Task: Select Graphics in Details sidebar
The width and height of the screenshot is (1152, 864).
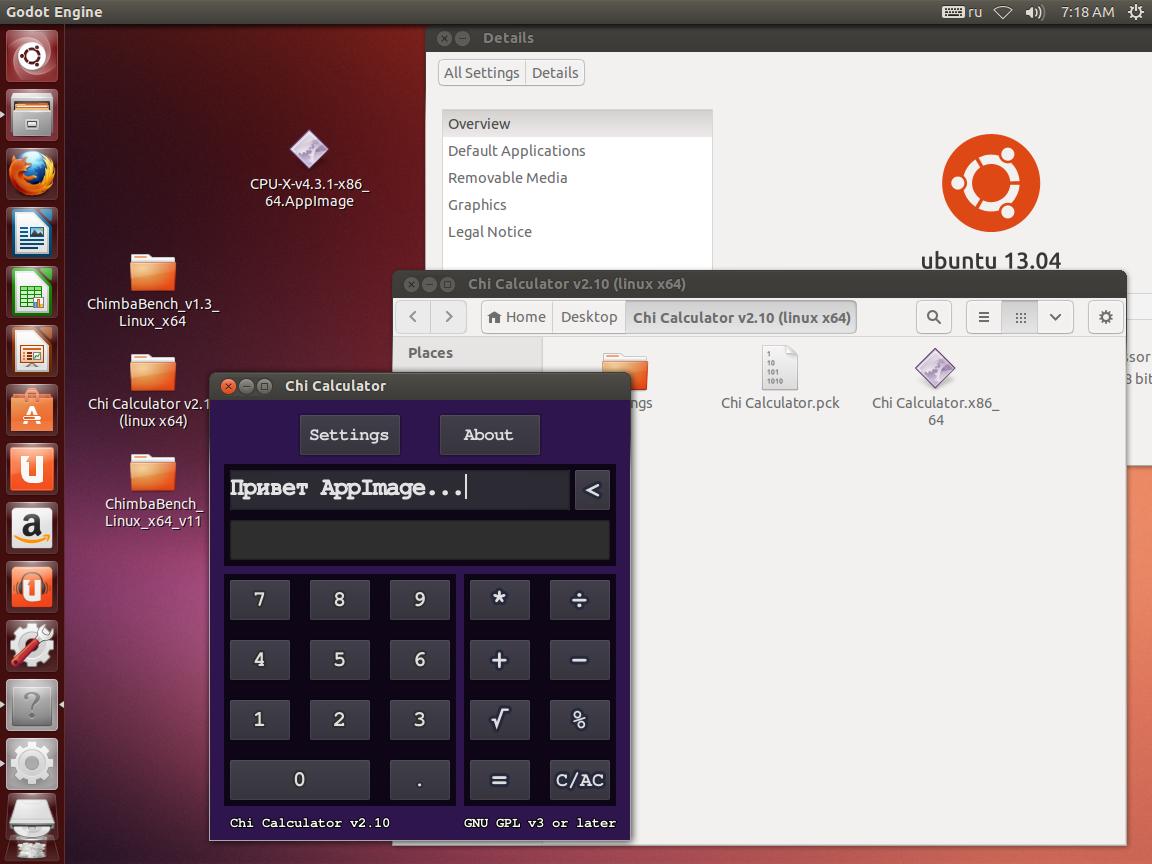Action: coord(577,205)
